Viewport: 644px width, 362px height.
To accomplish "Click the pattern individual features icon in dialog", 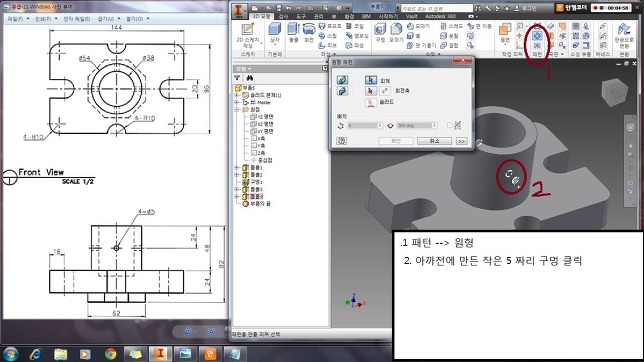I will (x=342, y=80).
